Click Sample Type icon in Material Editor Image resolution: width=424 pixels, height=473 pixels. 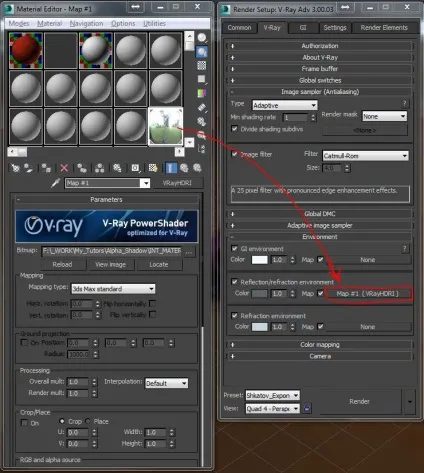202,38
